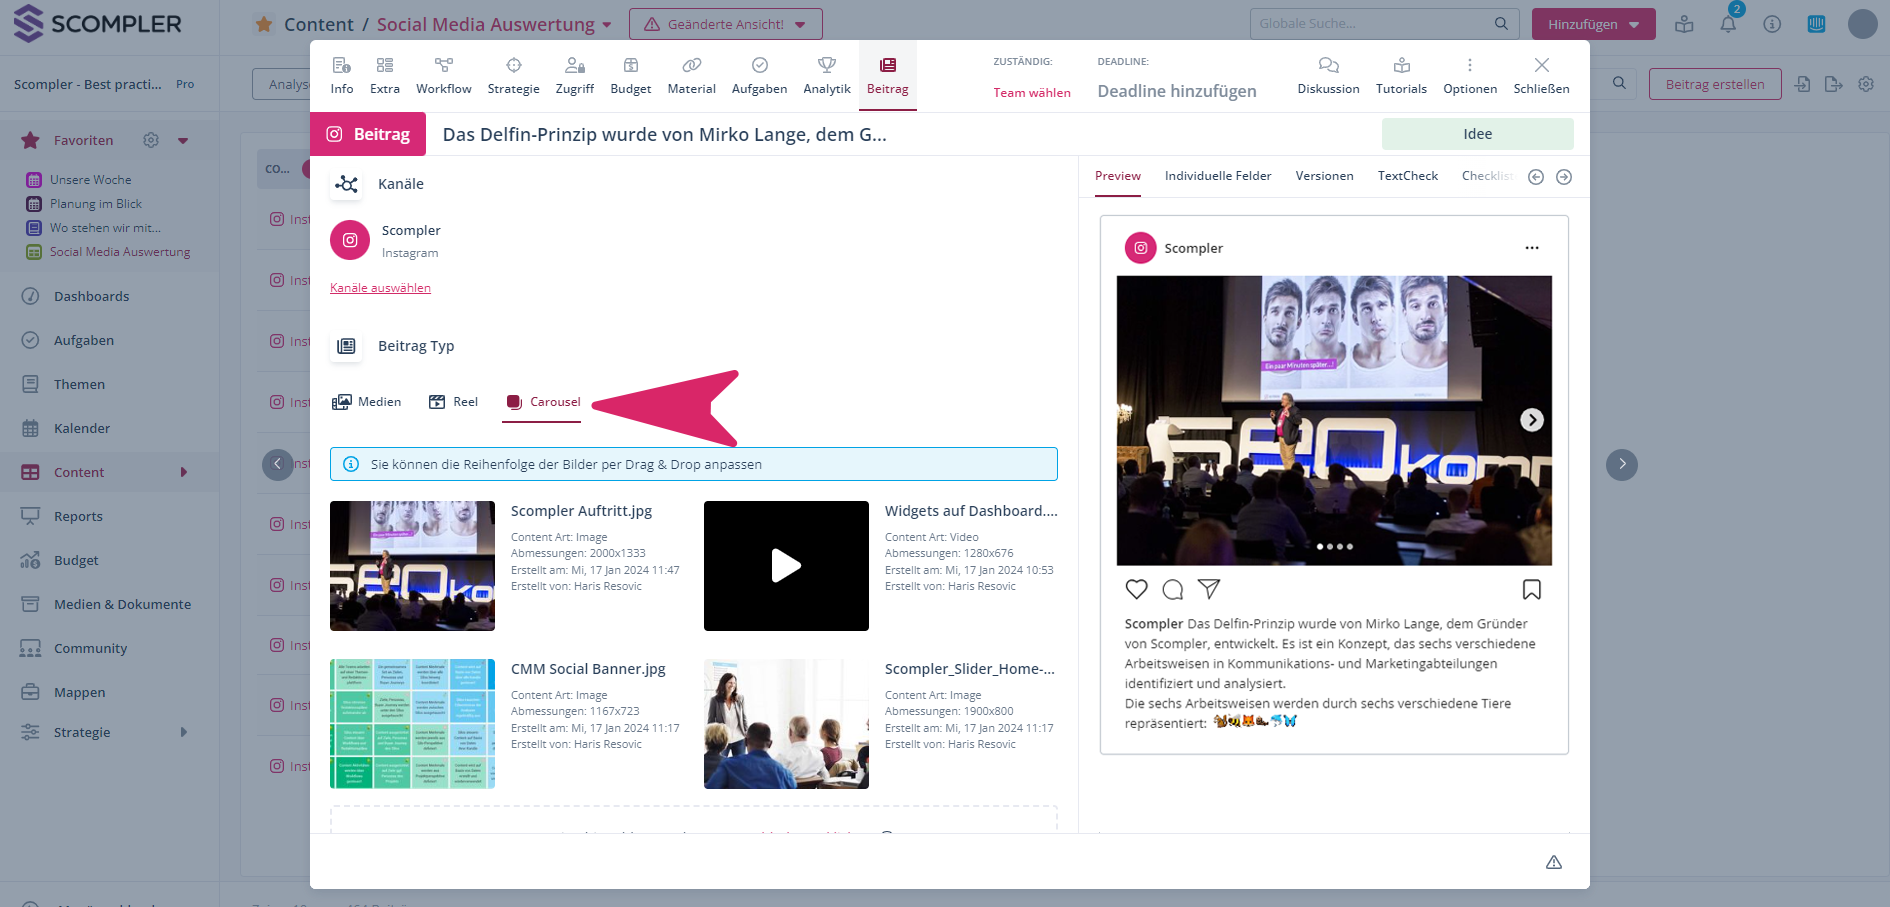Image resolution: width=1890 pixels, height=907 pixels.
Task: Click the Tutorials icon
Action: [1401, 66]
